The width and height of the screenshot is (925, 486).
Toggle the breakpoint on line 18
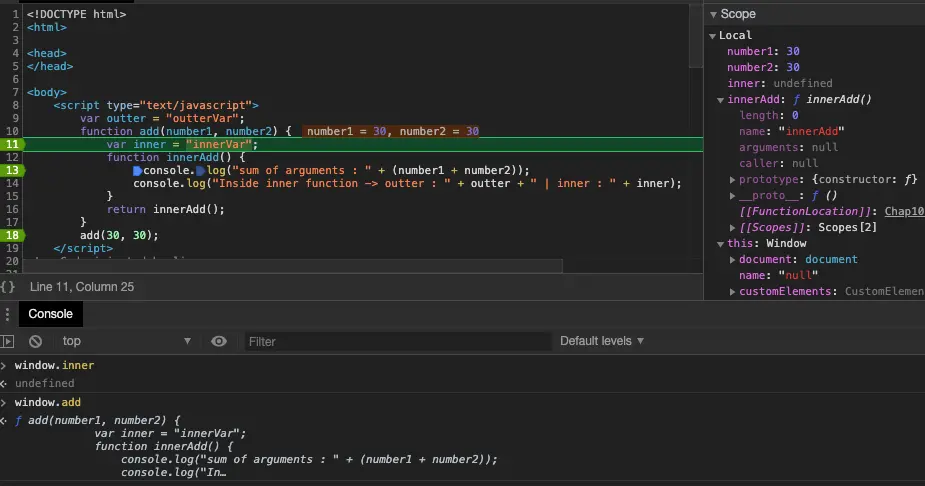pos(12,235)
